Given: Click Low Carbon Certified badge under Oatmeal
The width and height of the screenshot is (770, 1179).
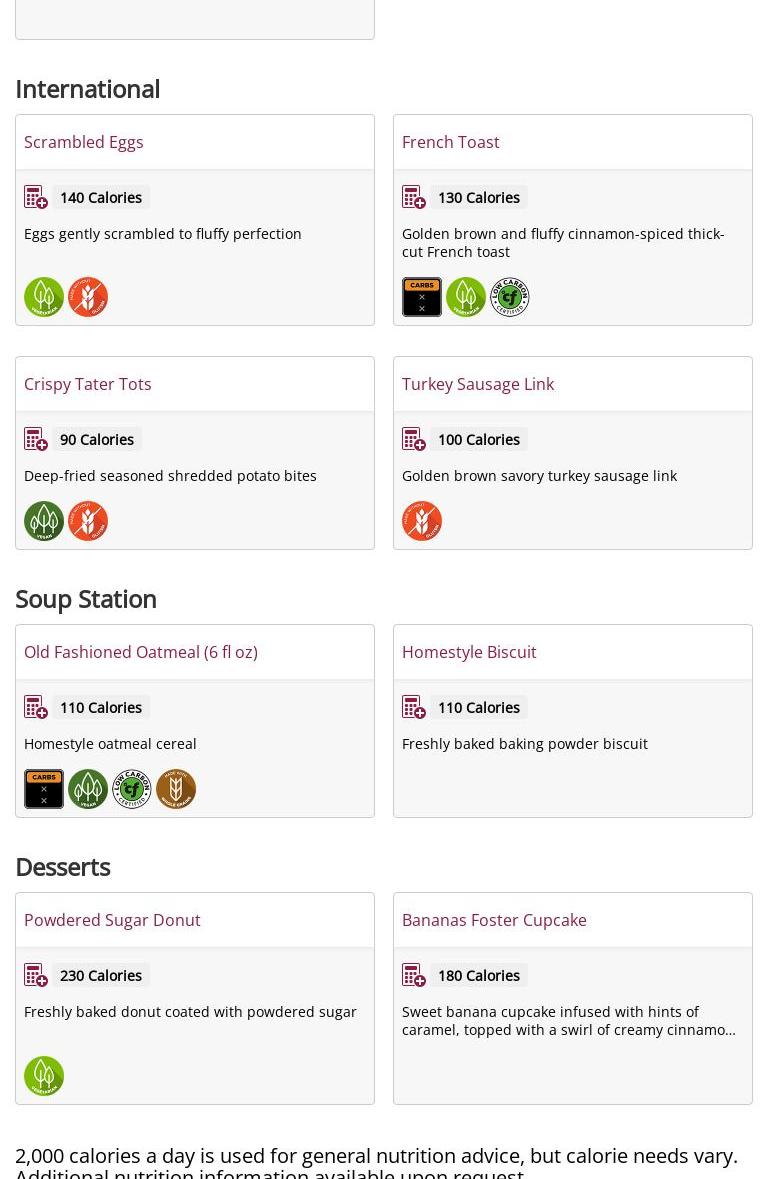Looking at the screenshot, I should pos(132,789).
